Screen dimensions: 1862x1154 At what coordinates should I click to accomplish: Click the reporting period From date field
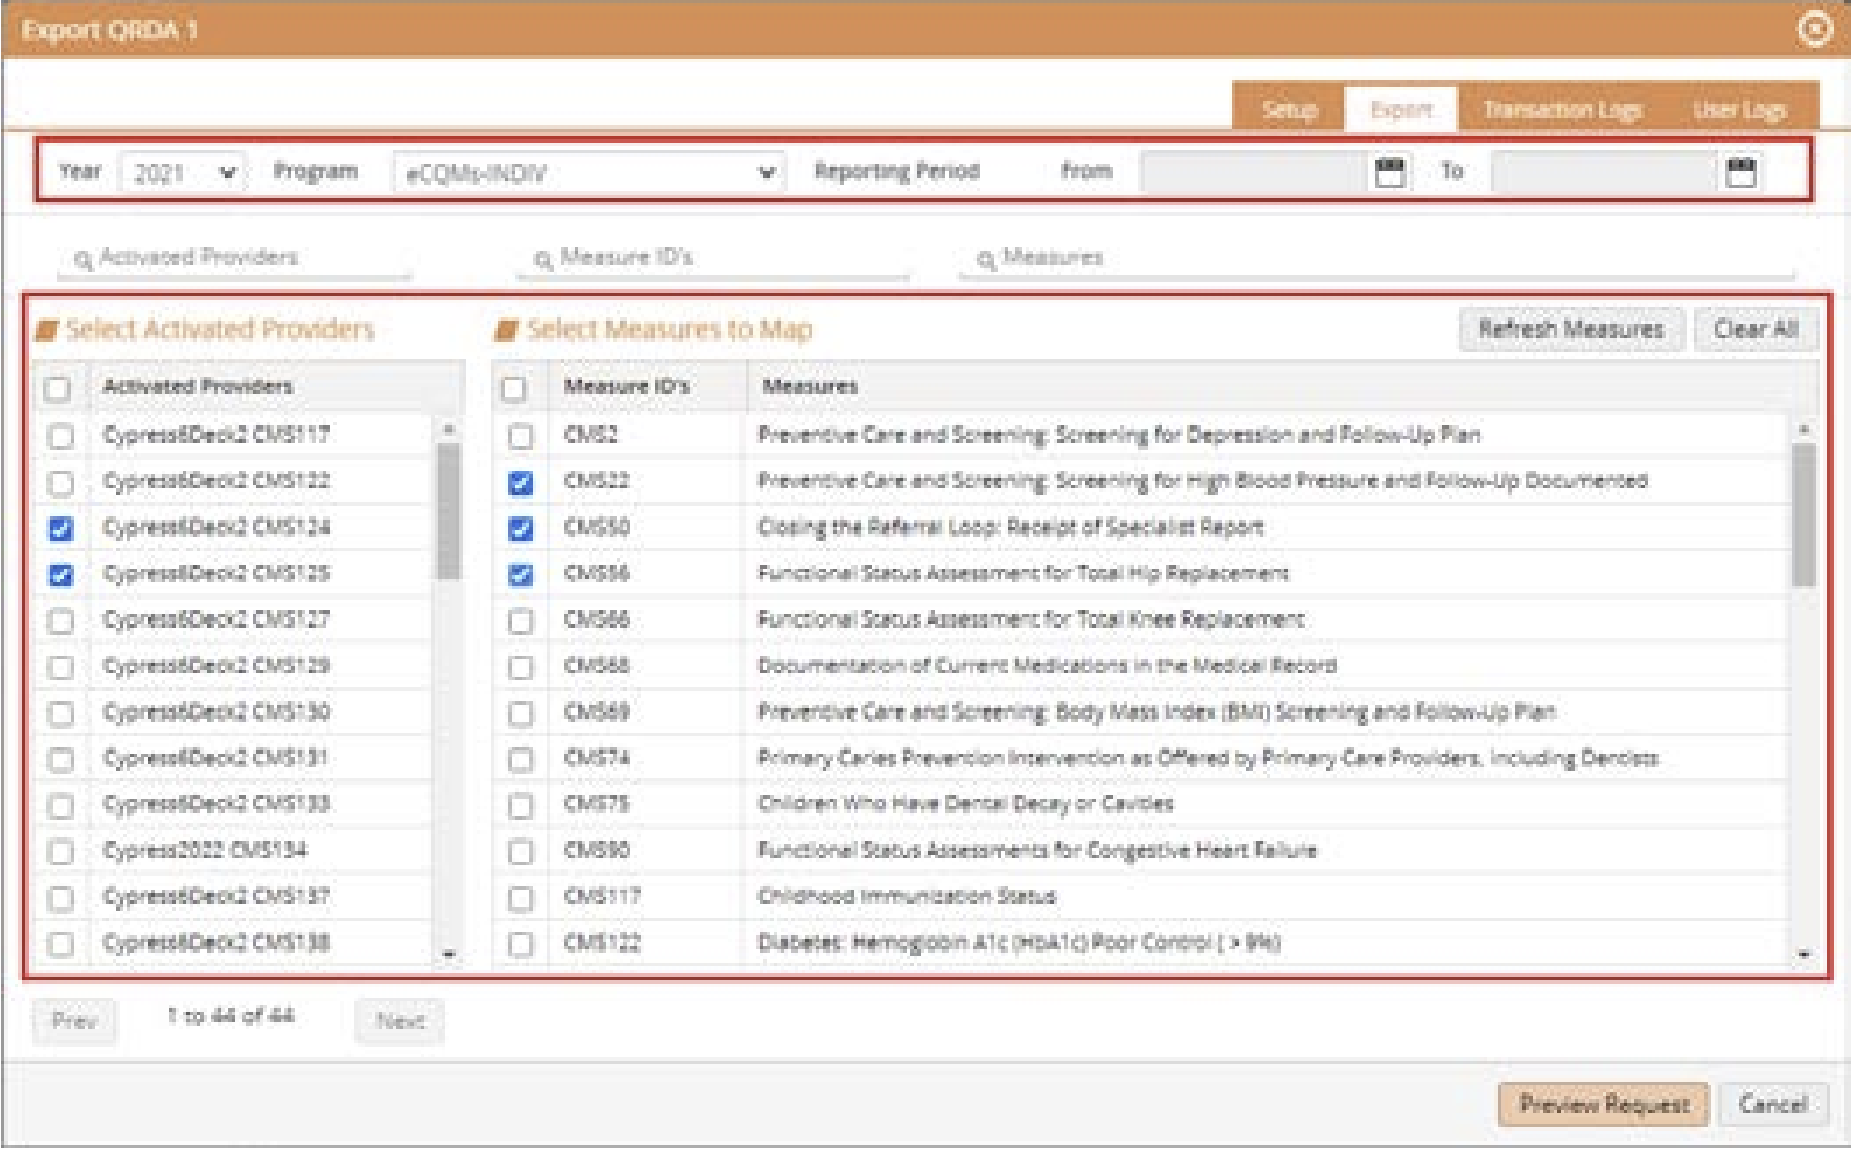pos(1252,172)
